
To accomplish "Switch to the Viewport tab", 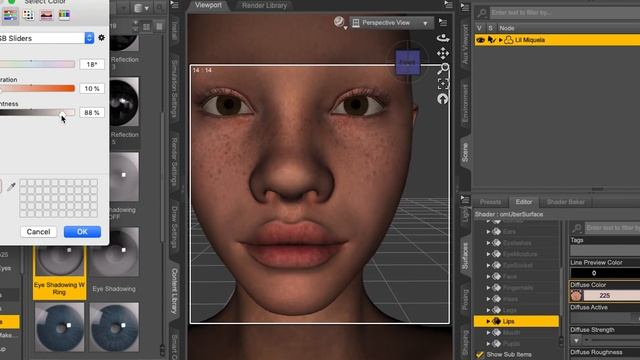I will (x=208, y=5).
